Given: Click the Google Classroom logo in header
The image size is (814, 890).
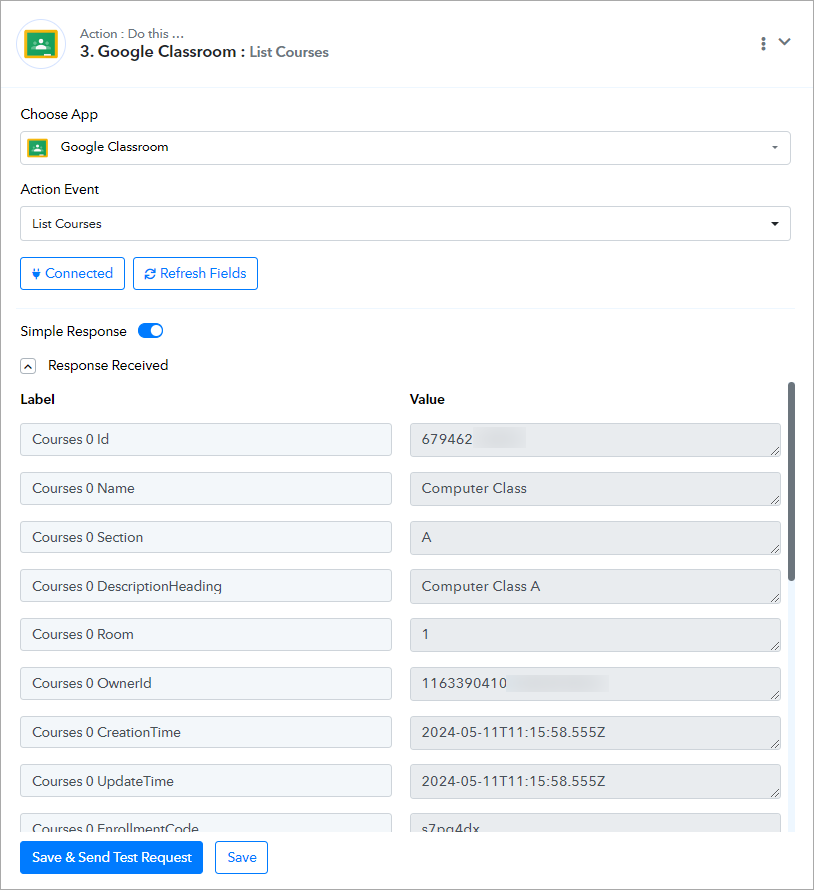Looking at the screenshot, I should (41, 44).
